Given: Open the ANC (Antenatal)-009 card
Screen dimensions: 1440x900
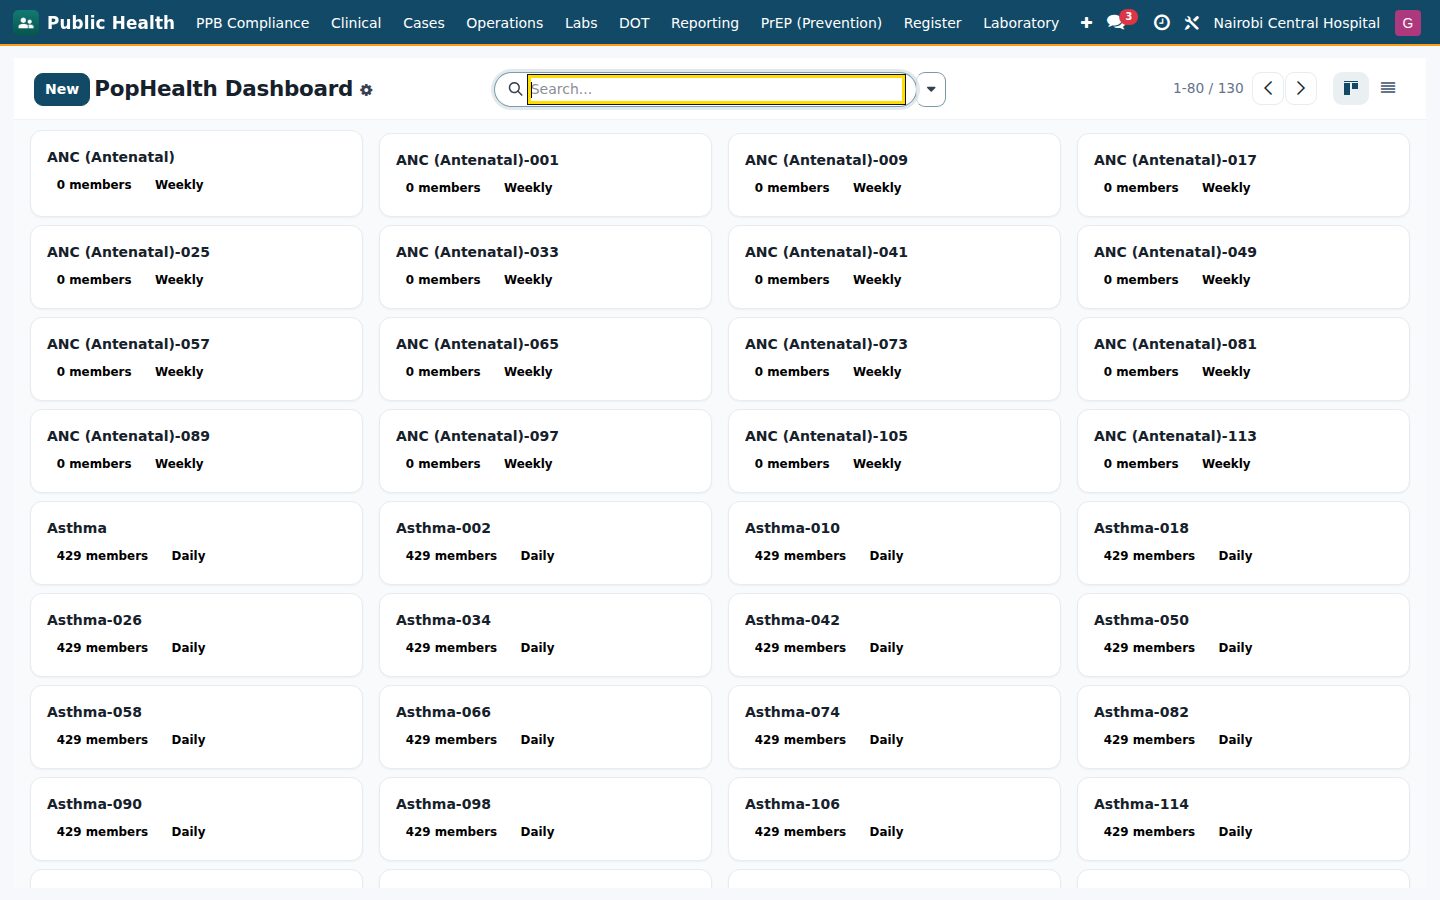Looking at the screenshot, I should pos(894,175).
